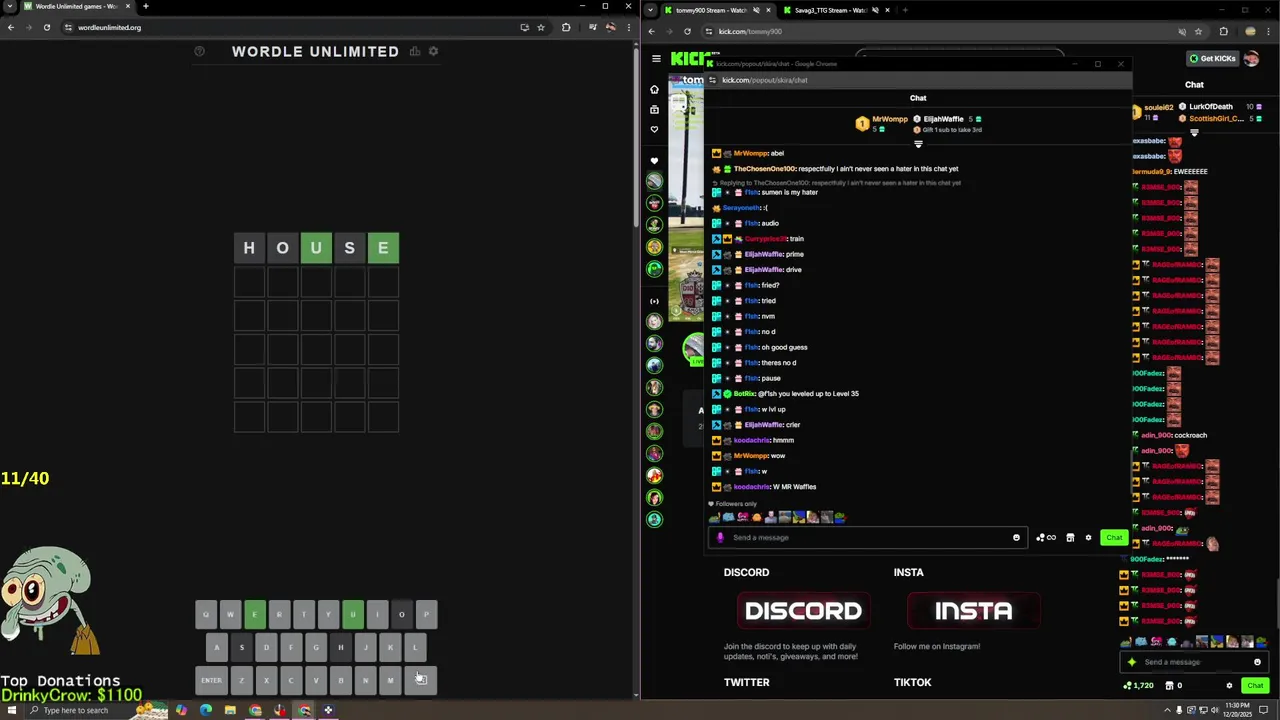Reload the Kick stream page
The width and height of the screenshot is (1280, 720).
pos(687,31)
